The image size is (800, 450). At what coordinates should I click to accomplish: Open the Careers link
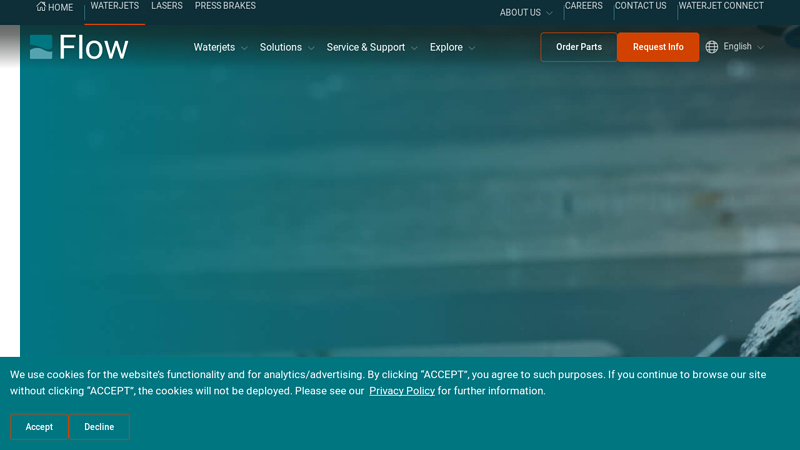(583, 6)
